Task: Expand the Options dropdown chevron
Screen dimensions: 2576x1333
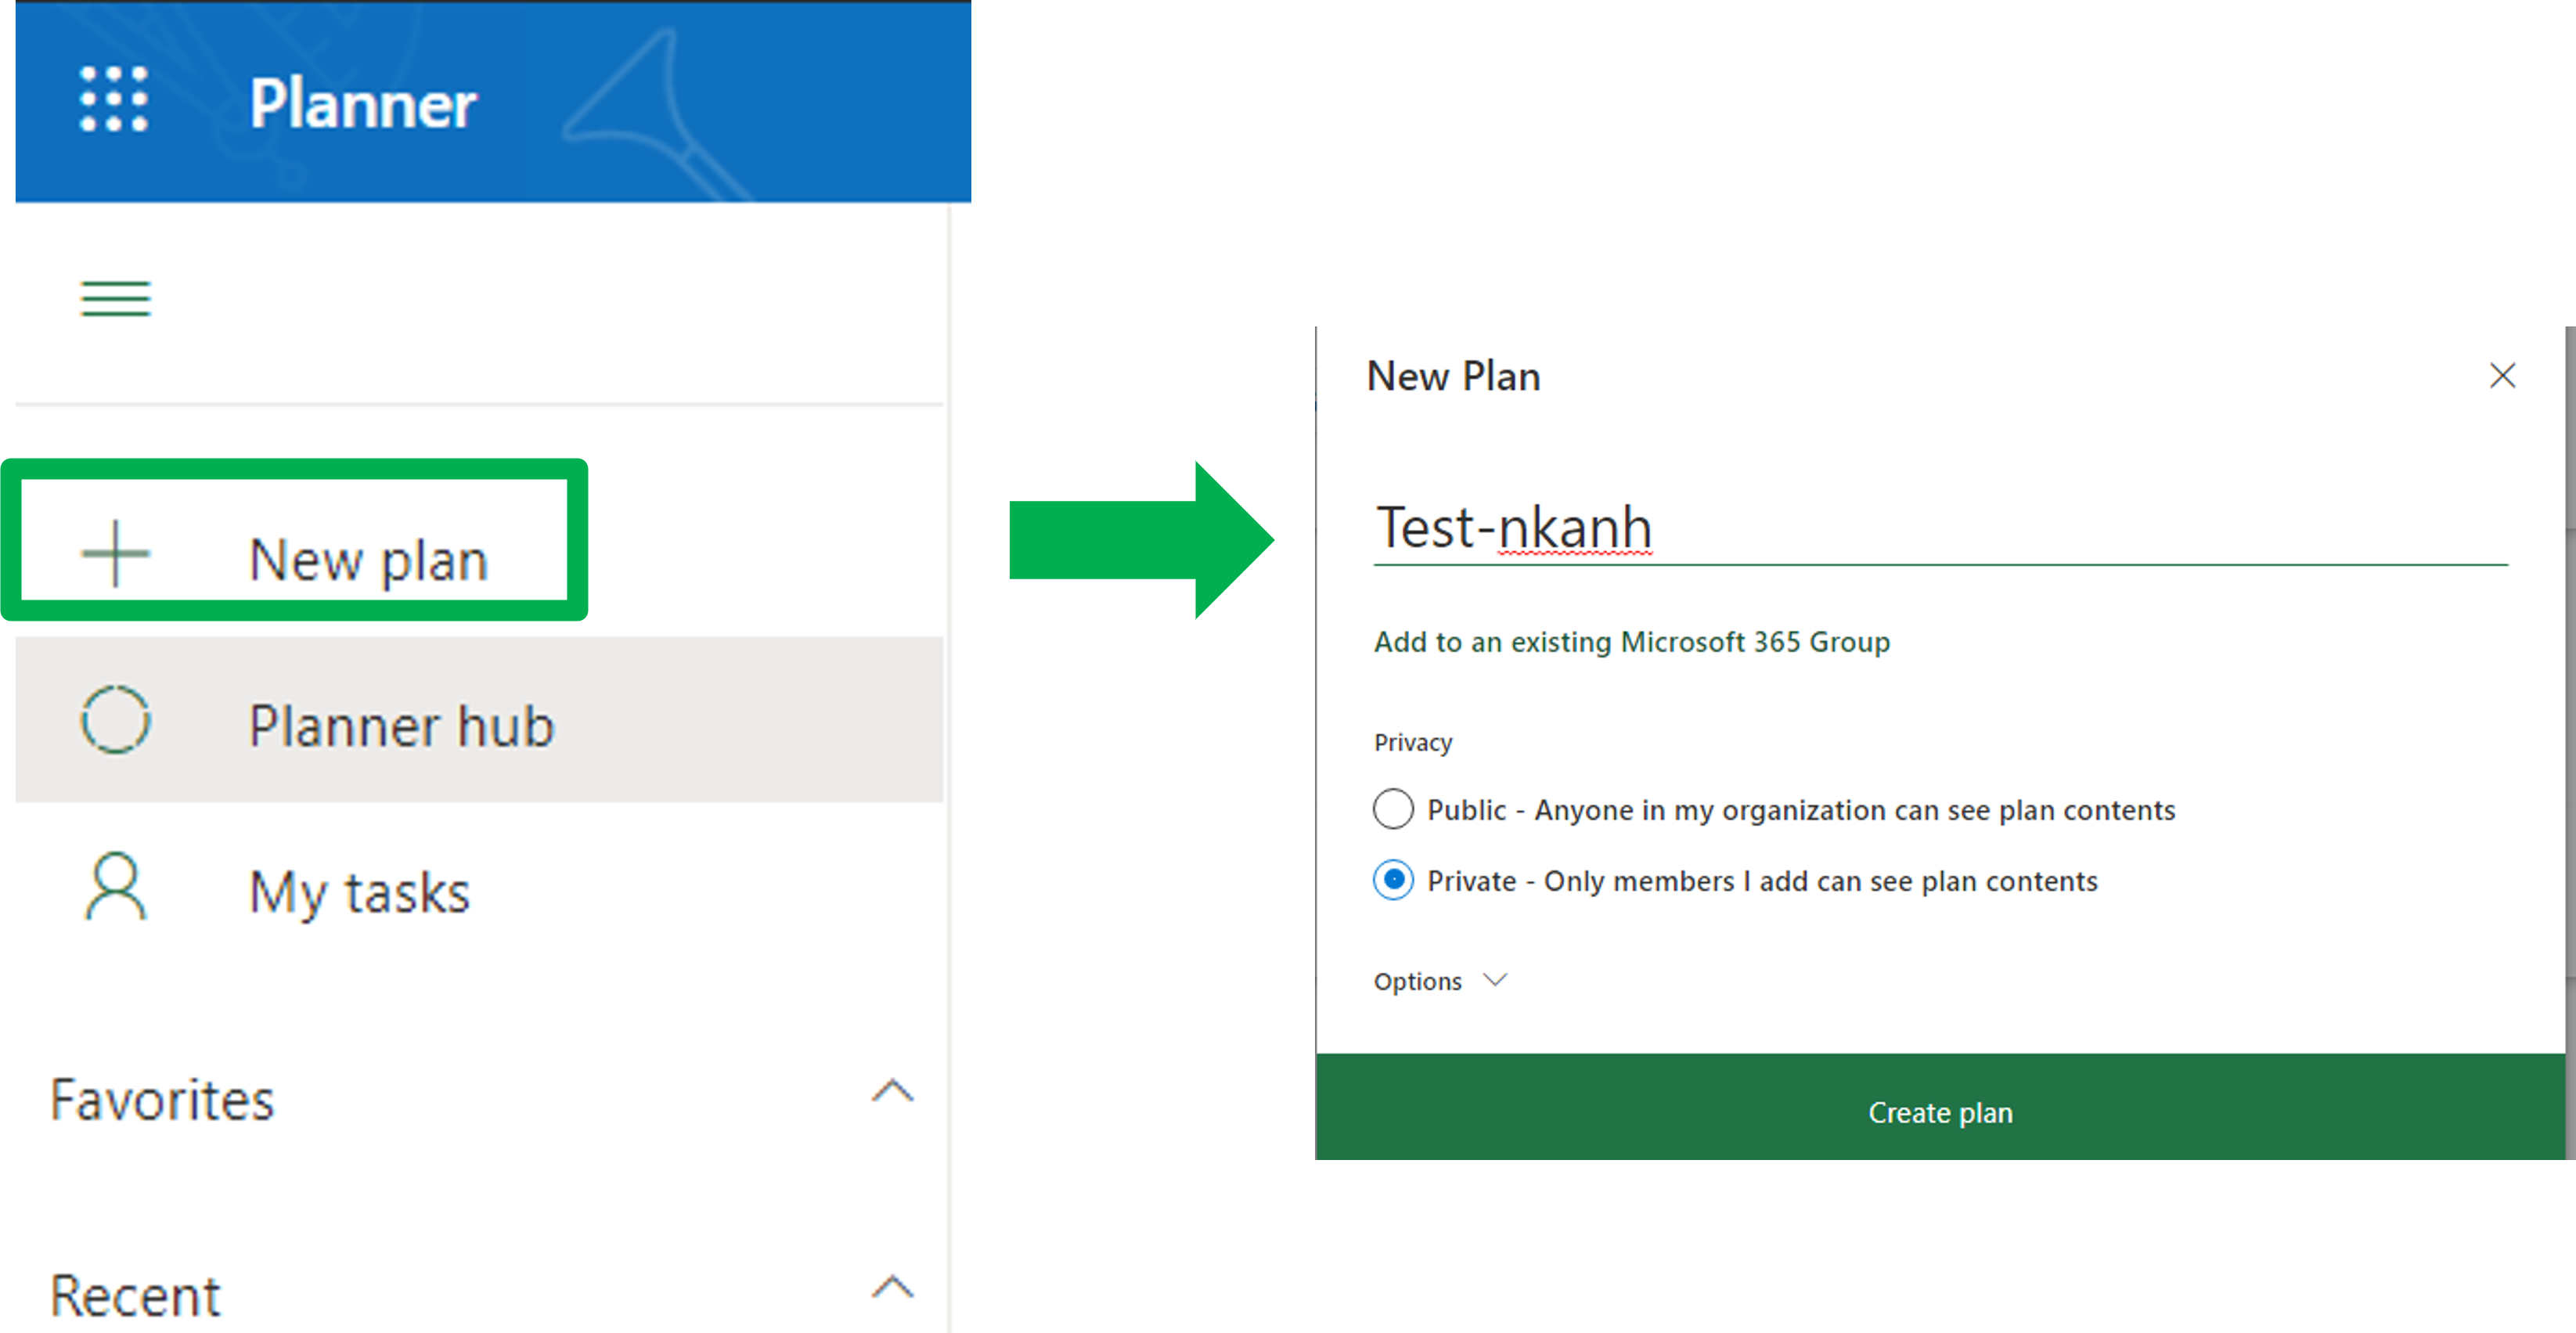Action: (x=1495, y=980)
